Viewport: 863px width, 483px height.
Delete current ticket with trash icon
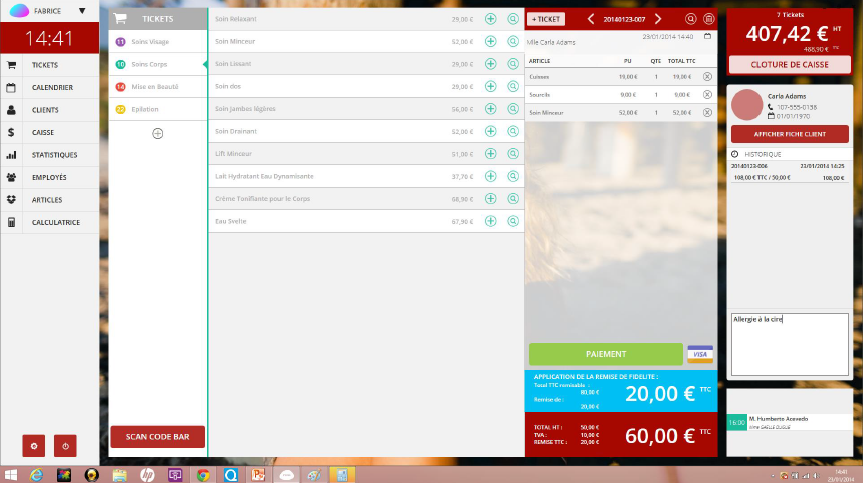pos(709,19)
